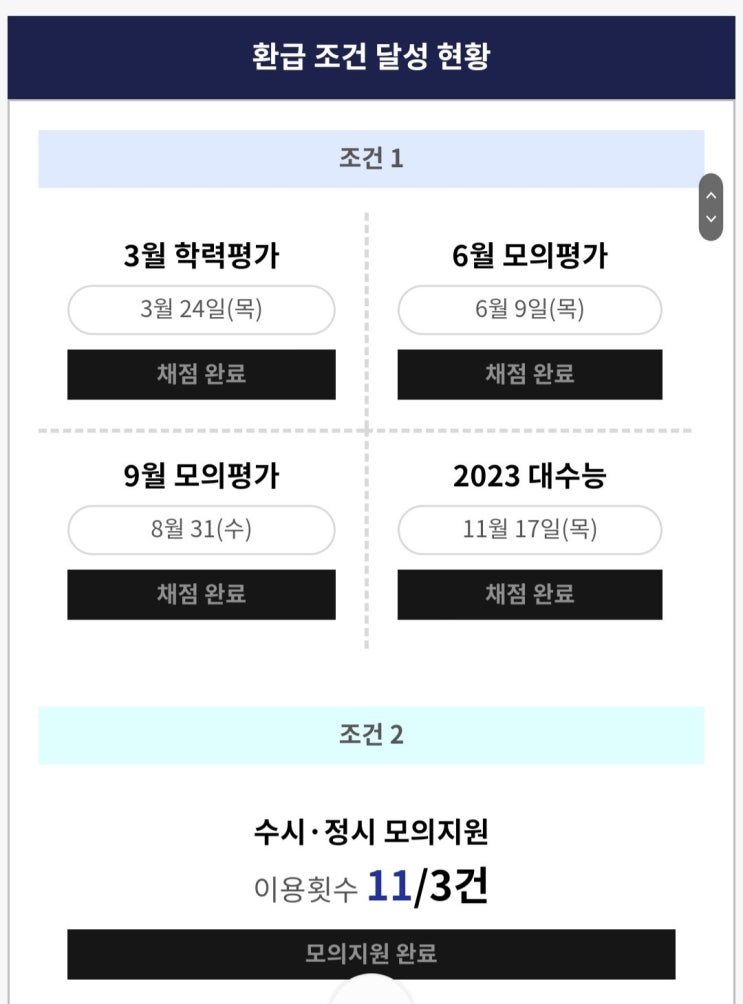The height and width of the screenshot is (1004, 743).
Task: Click the 9월 모의평가 heading
Action: [201, 476]
